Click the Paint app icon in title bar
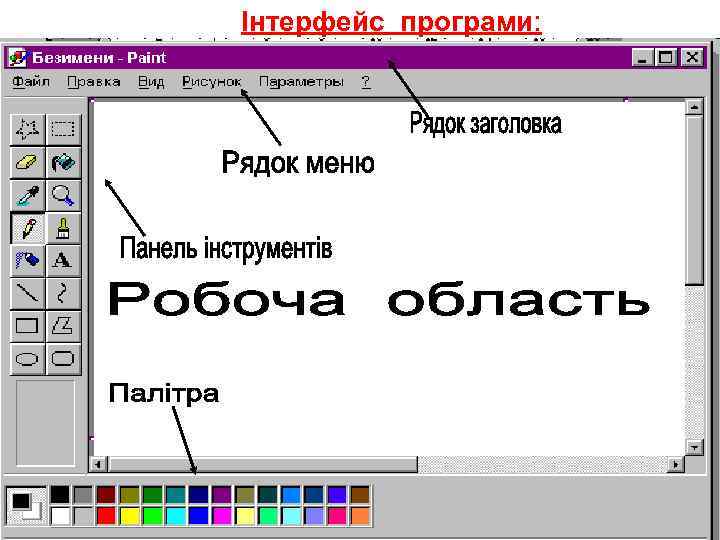The image size is (720, 540). click(x=18, y=58)
